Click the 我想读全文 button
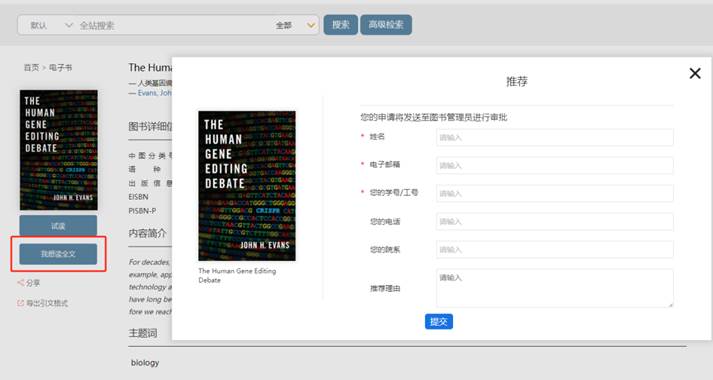Viewport: 713px width, 380px height. [x=58, y=254]
